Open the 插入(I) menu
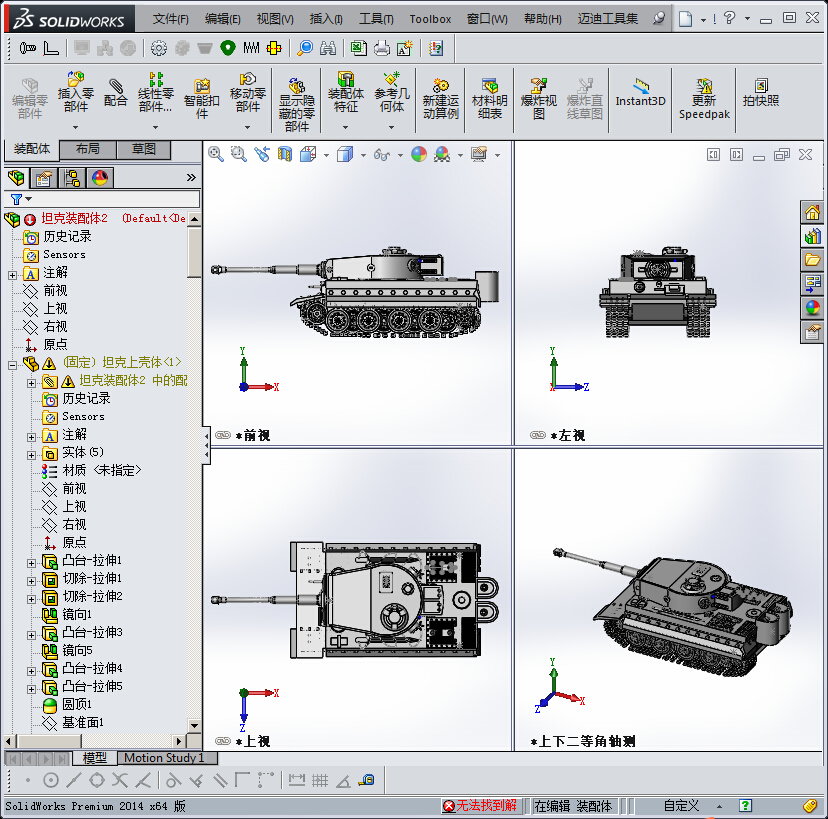 click(326, 19)
